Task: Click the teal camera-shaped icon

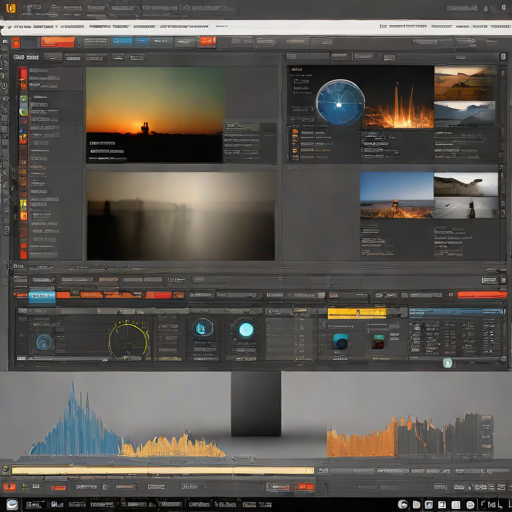Action: [341, 341]
